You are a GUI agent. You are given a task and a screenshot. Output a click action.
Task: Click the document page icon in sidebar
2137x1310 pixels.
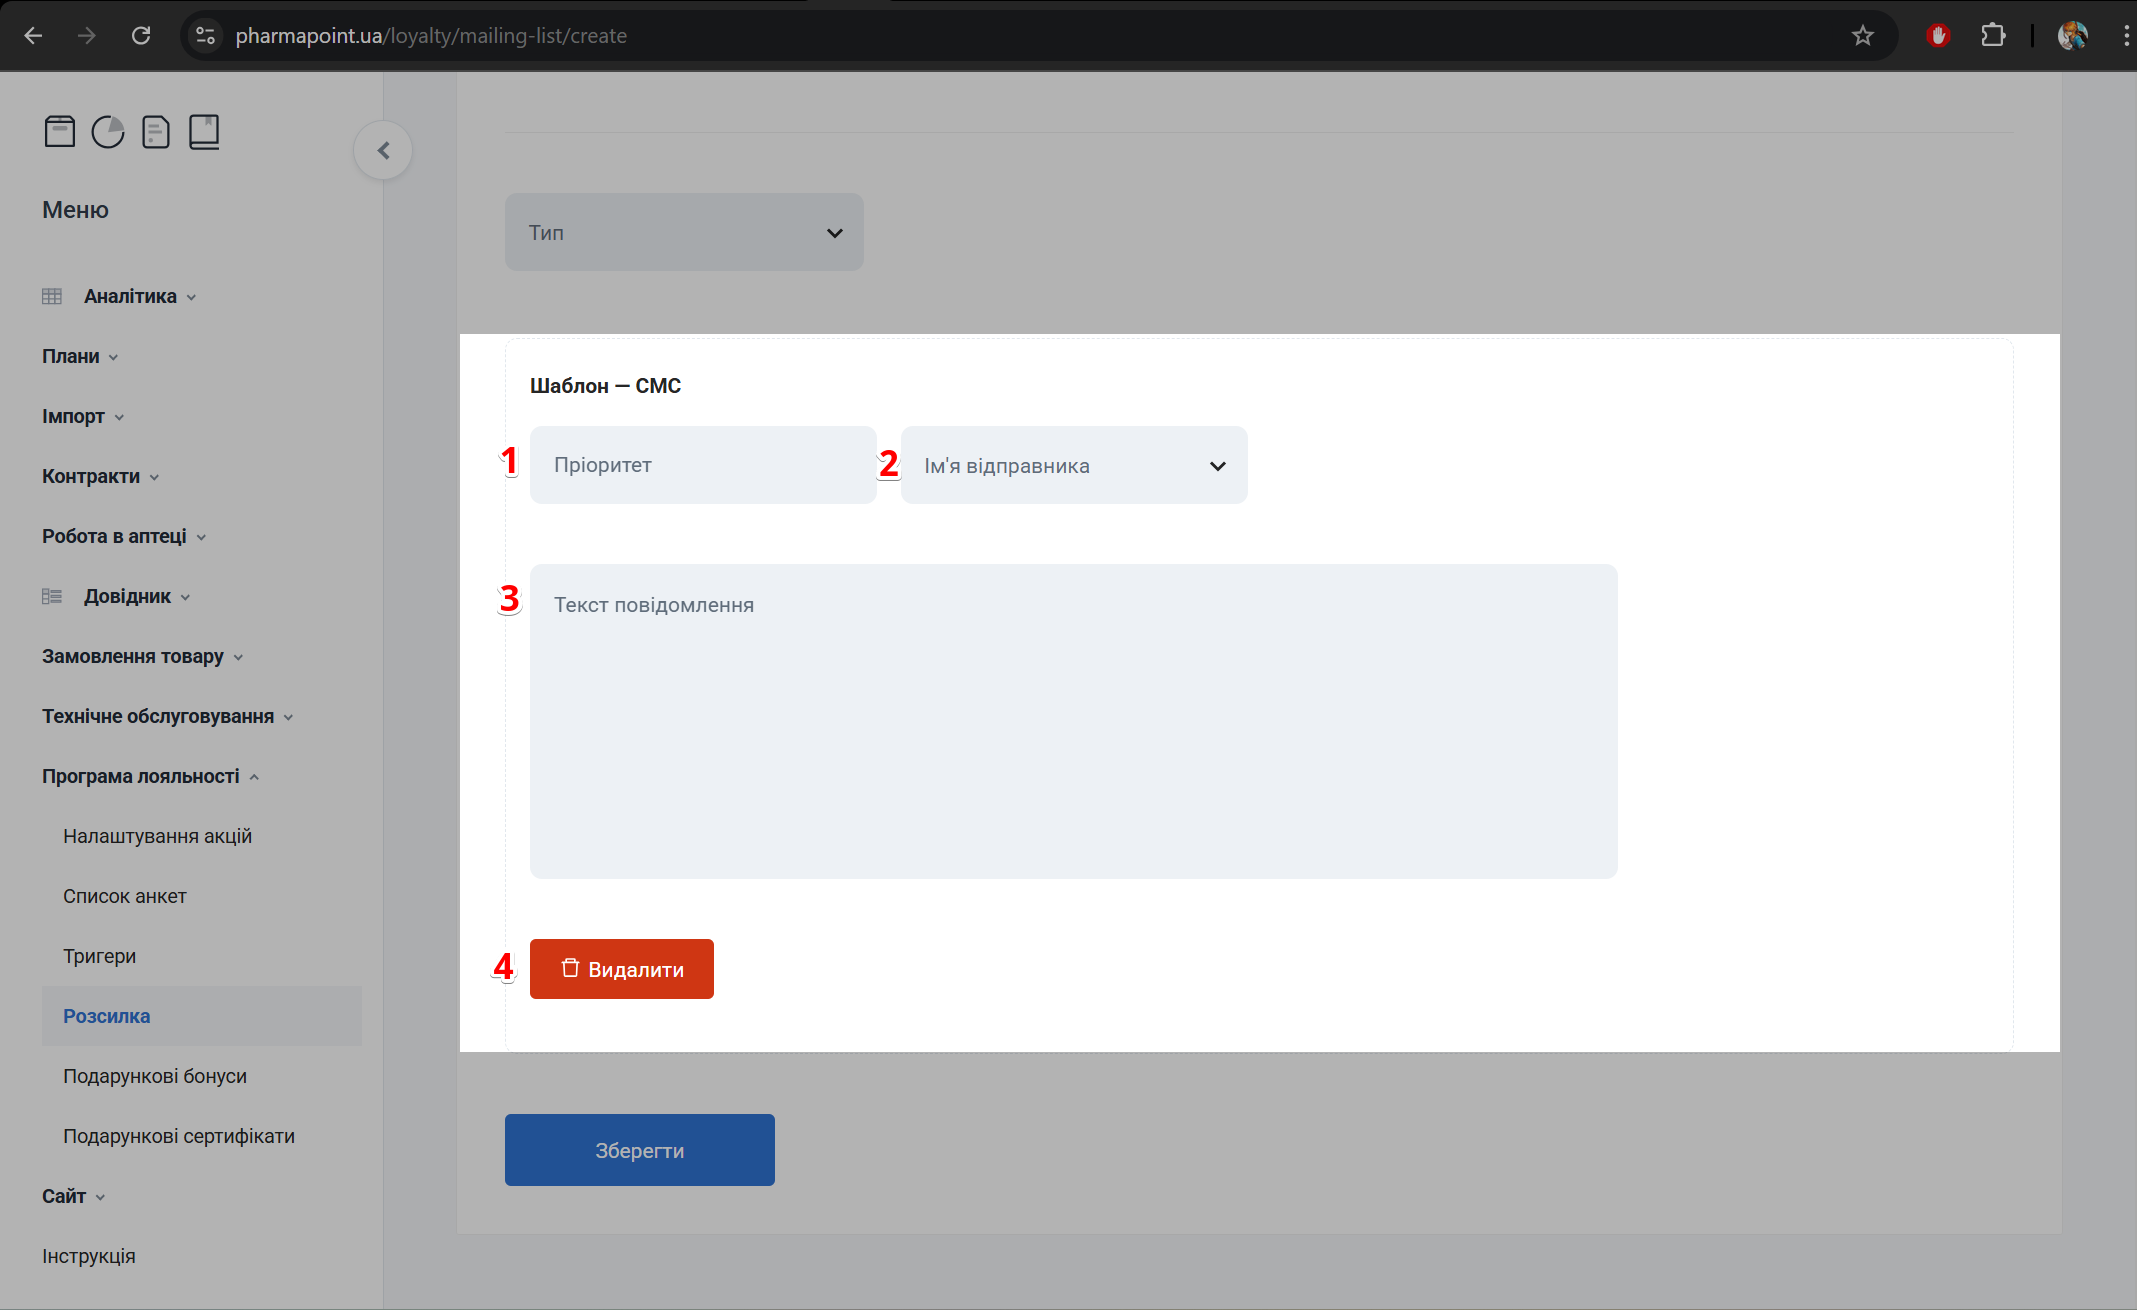[x=156, y=132]
